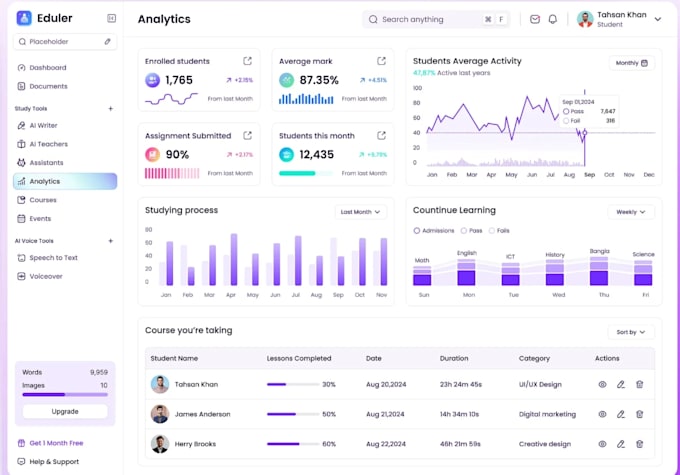Click the words usage progress bar

(x=65, y=395)
